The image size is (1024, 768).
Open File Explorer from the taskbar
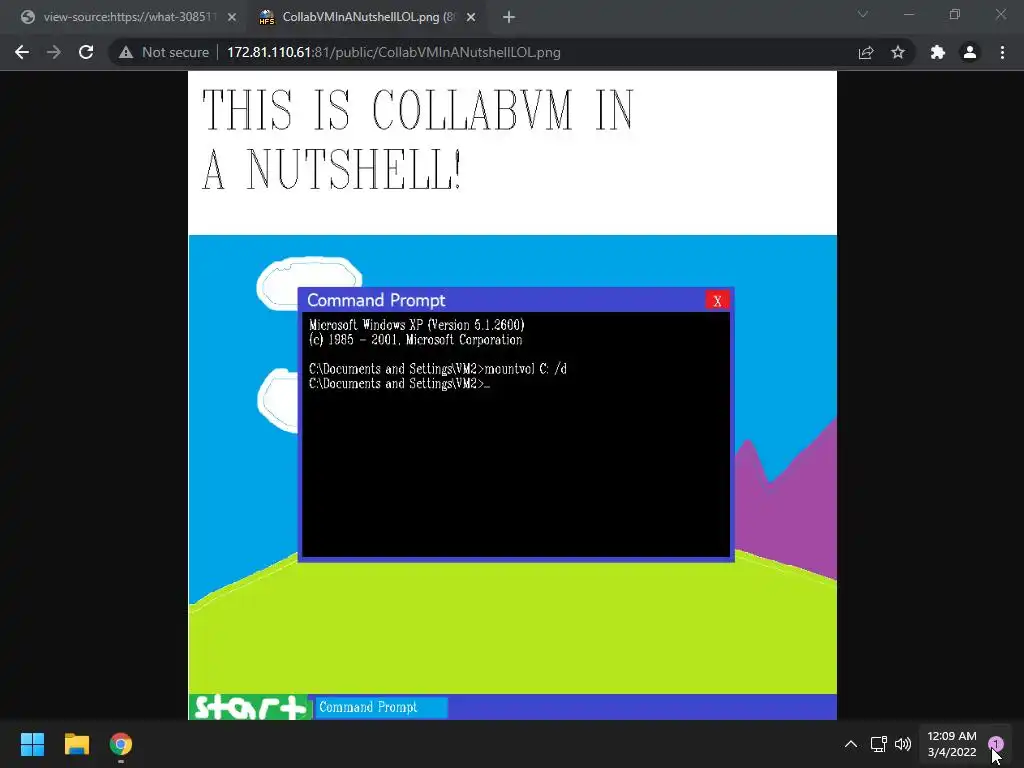(76, 744)
